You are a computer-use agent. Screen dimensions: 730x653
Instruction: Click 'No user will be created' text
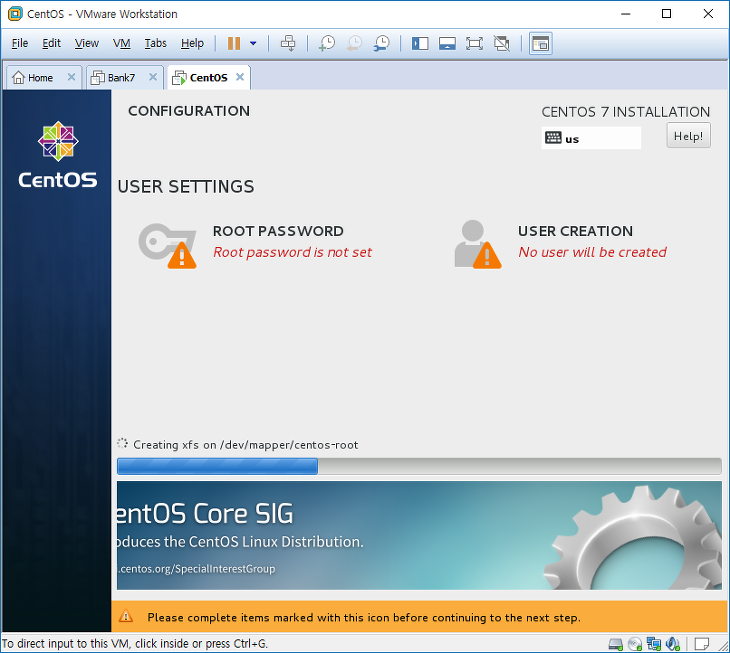592,252
